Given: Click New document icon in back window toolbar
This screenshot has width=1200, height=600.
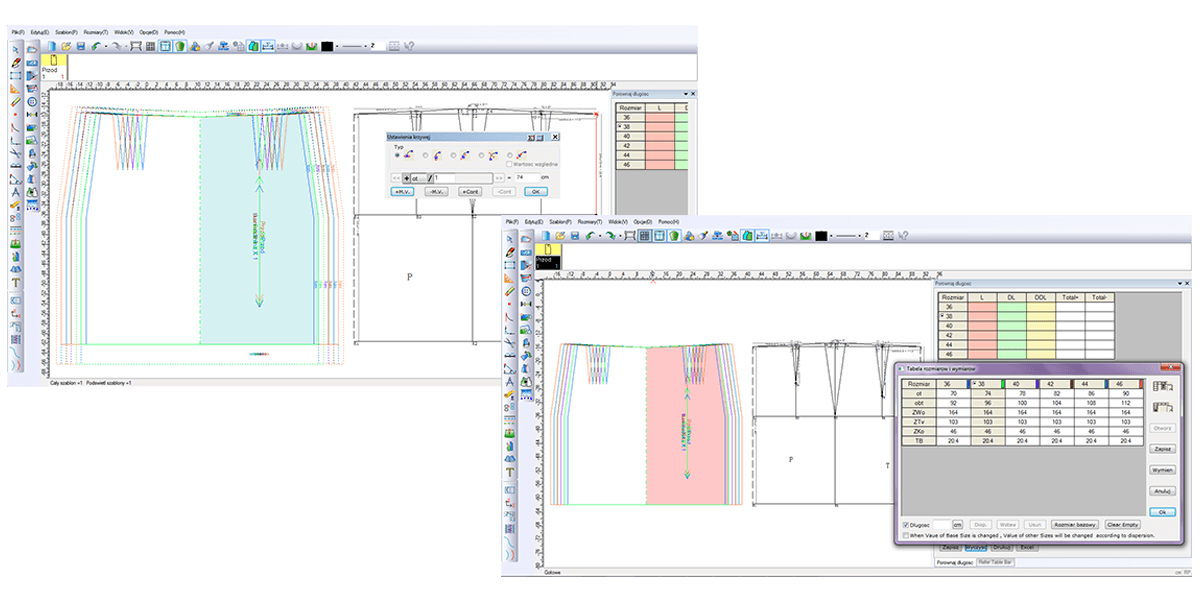Looking at the screenshot, I should click(x=52, y=46).
